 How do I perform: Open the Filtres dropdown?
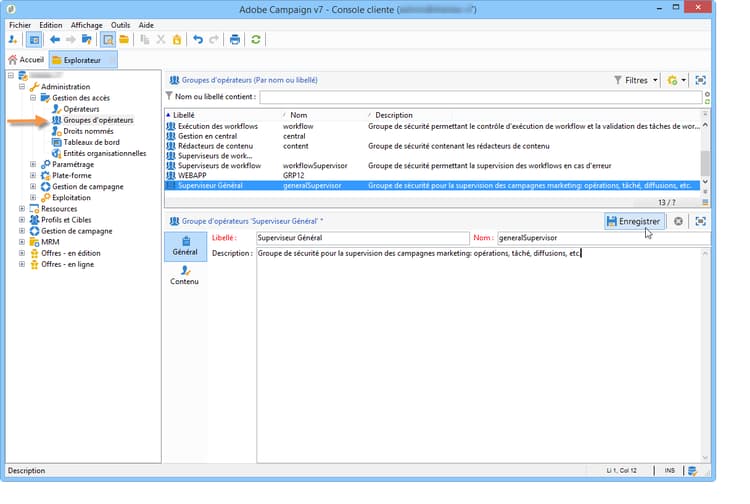pyautogui.click(x=636, y=80)
